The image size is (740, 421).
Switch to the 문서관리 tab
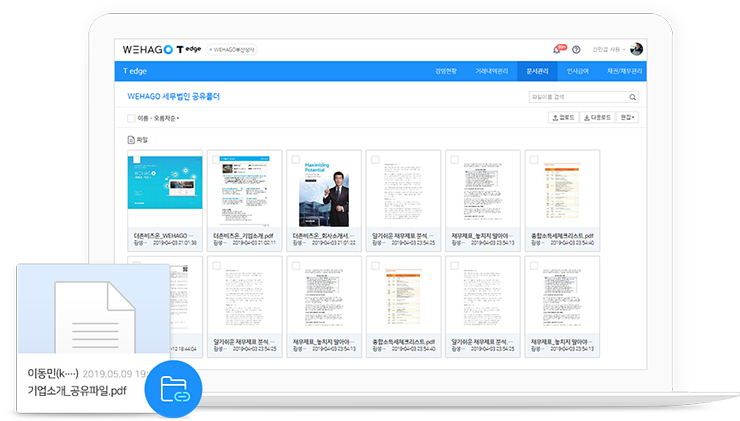537,72
